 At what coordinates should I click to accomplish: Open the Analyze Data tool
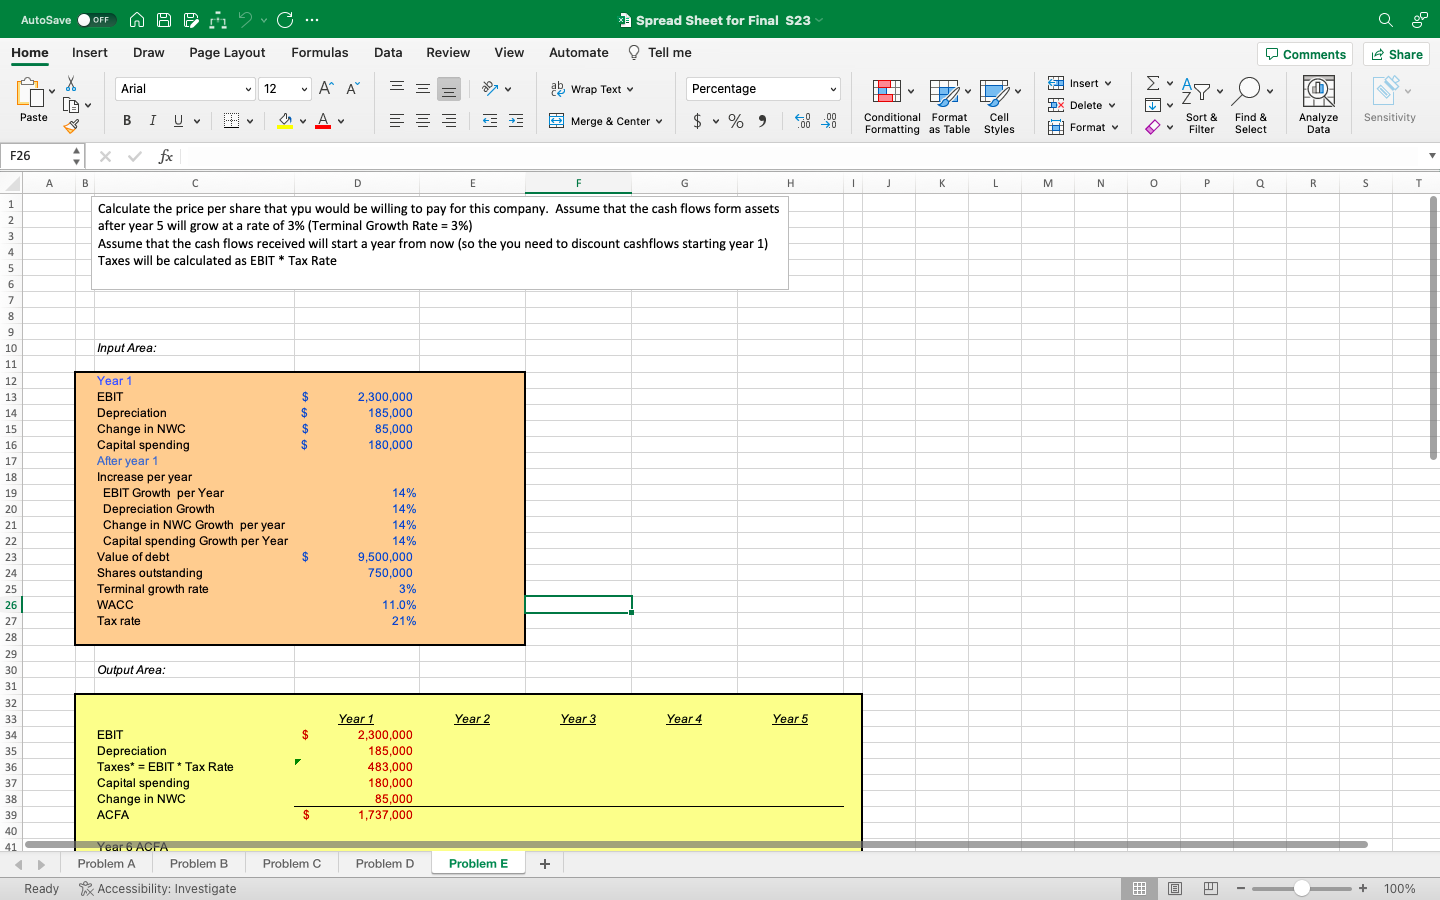[1318, 102]
